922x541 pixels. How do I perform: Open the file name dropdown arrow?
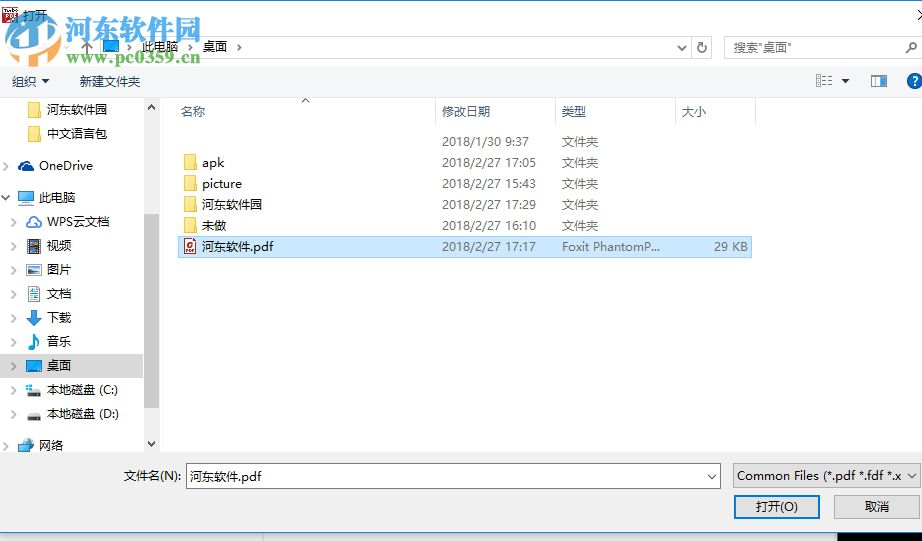pyautogui.click(x=711, y=476)
